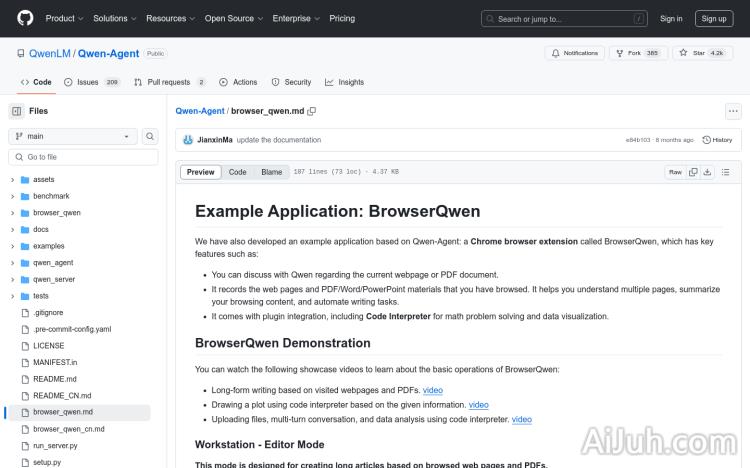Image resolution: width=750 pixels, height=468 pixels.
Task: Go to the Pricing page
Action: [342, 18]
